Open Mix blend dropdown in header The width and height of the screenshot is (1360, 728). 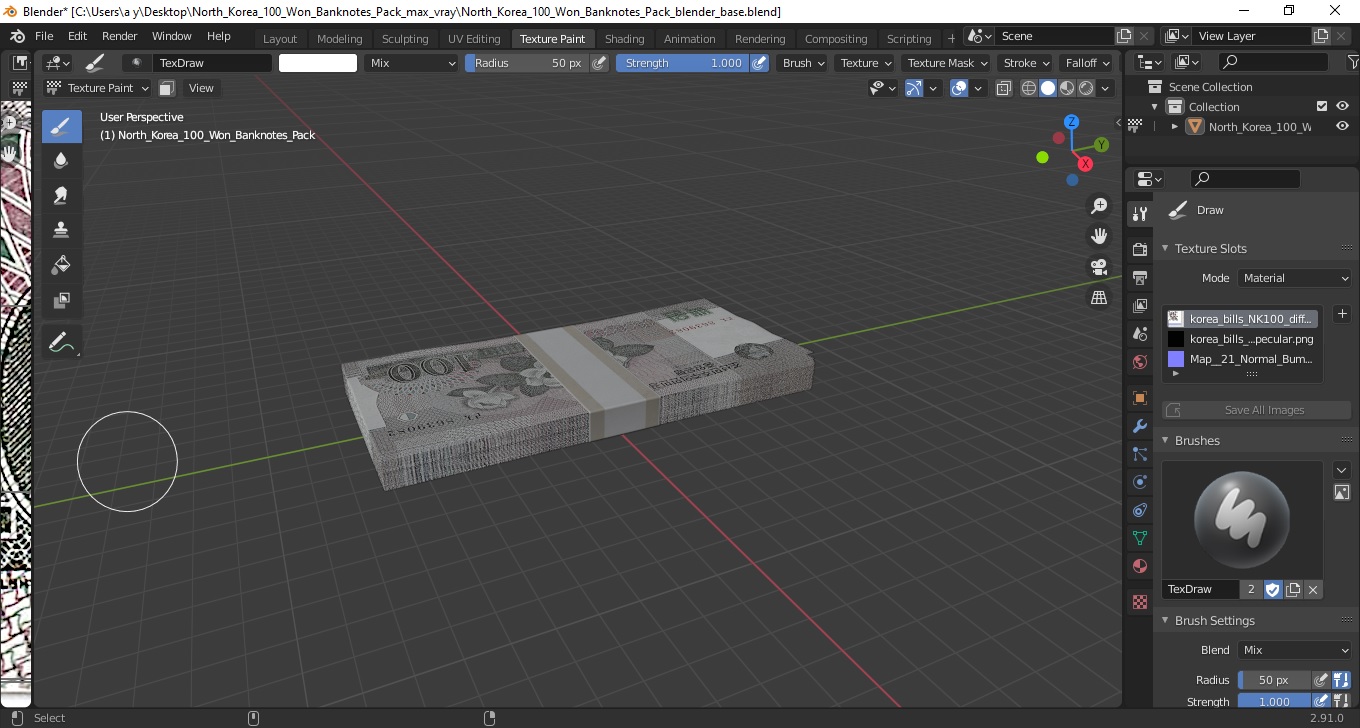click(x=411, y=63)
